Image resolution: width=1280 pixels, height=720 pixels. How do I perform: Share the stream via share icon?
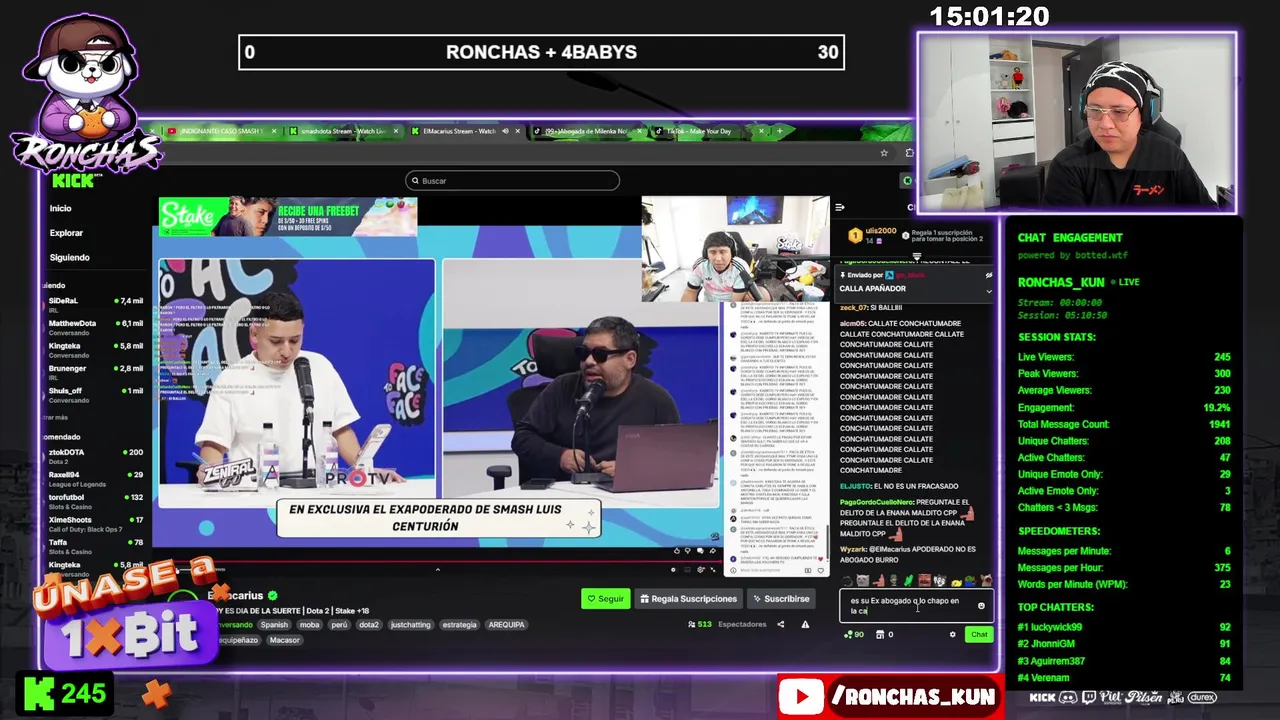781,624
